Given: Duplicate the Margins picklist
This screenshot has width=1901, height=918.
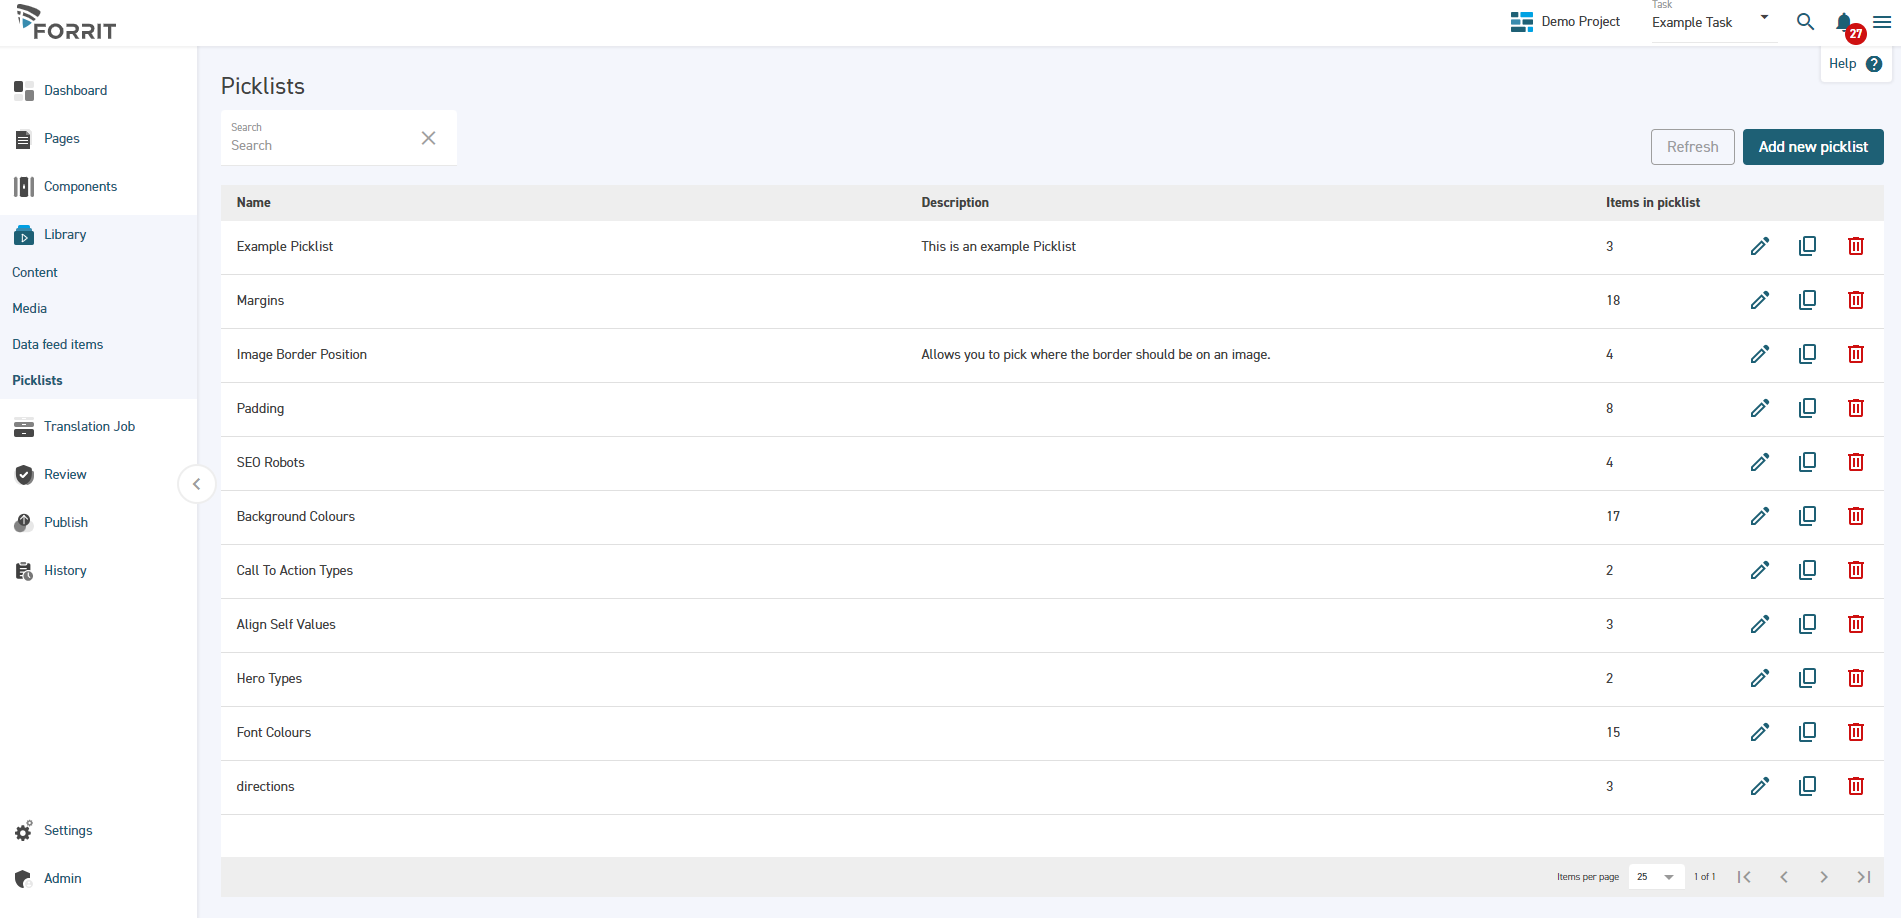Looking at the screenshot, I should [x=1807, y=300].
